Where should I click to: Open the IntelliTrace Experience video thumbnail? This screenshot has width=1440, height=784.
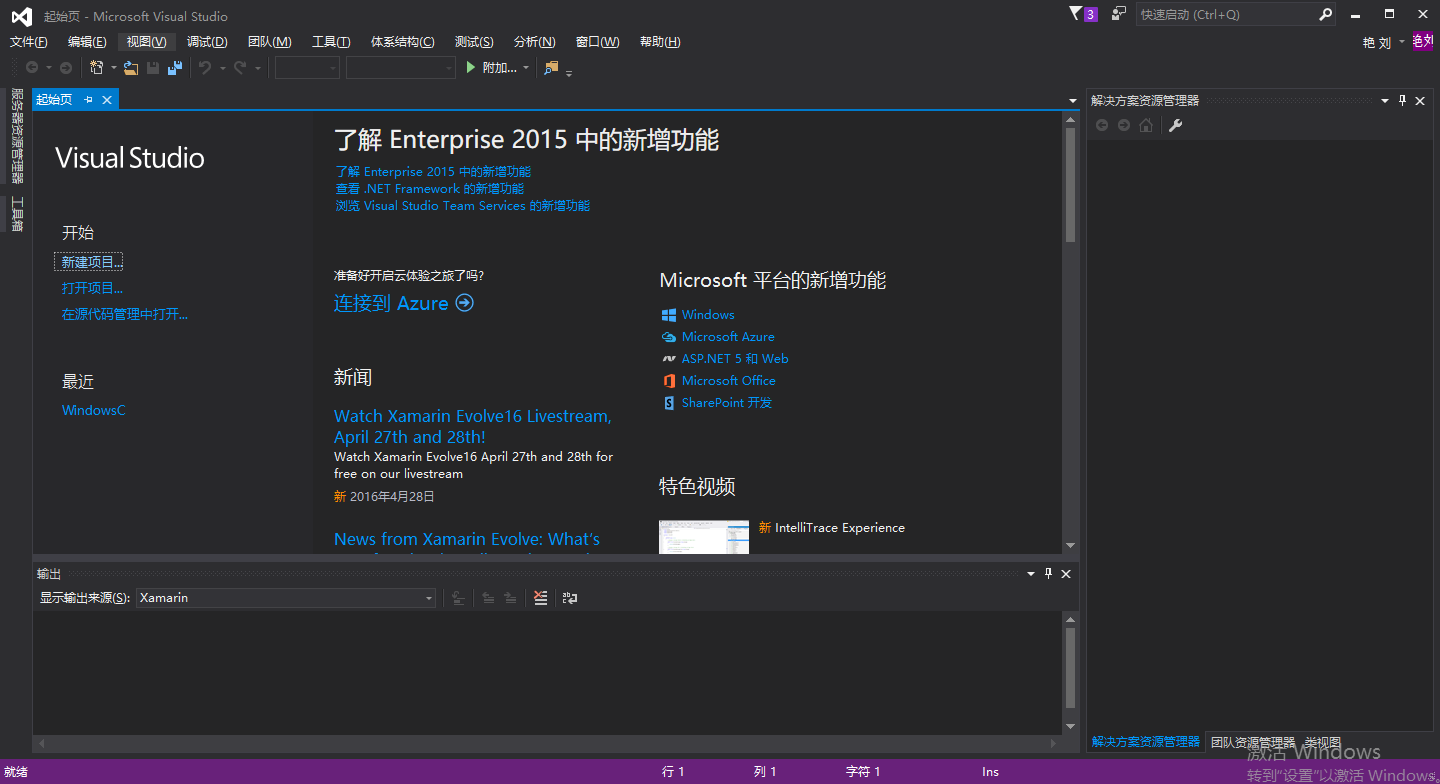pyautogui.click(x=703, y=537)
